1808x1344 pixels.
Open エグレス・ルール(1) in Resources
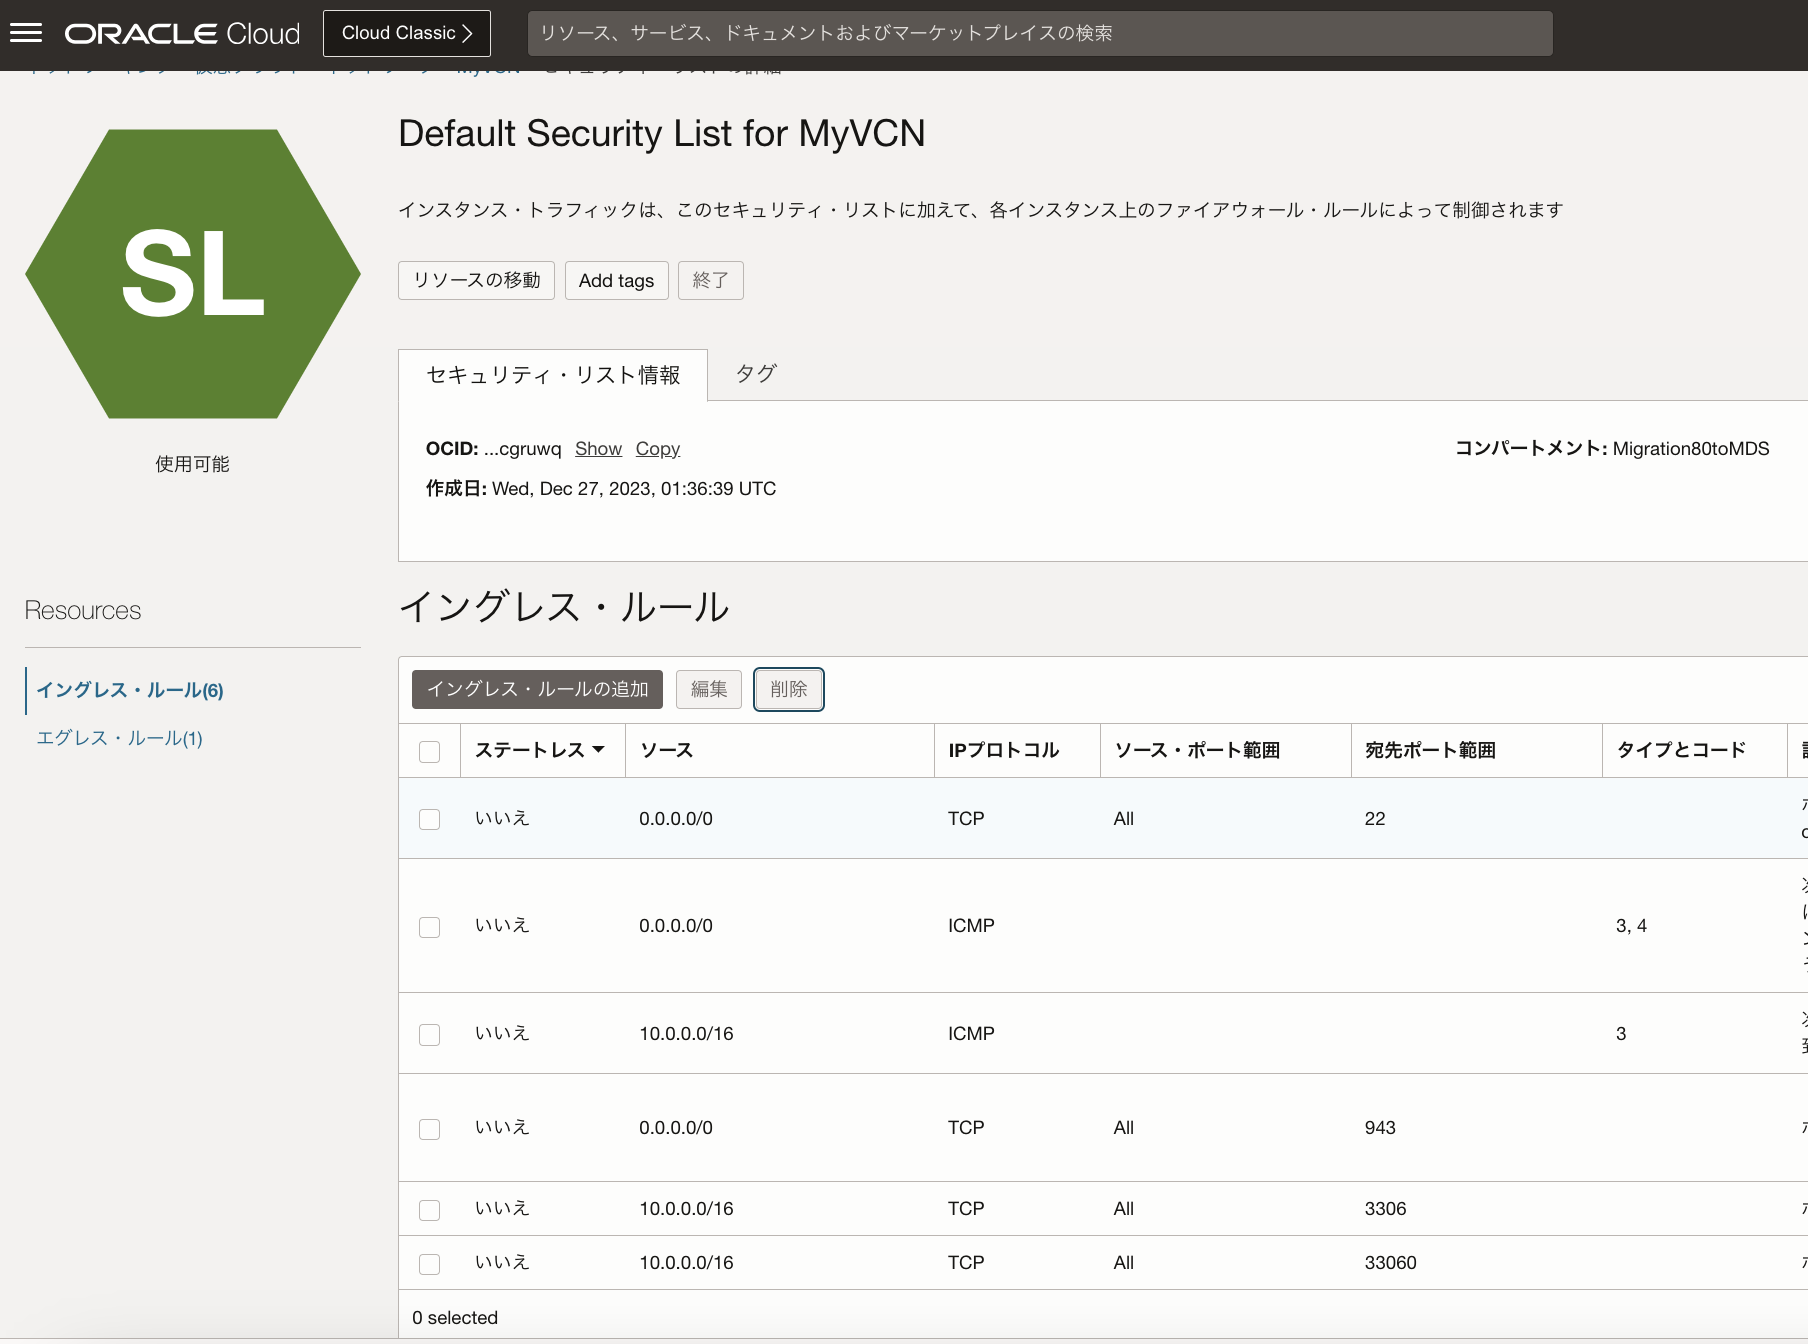[120, 738]
